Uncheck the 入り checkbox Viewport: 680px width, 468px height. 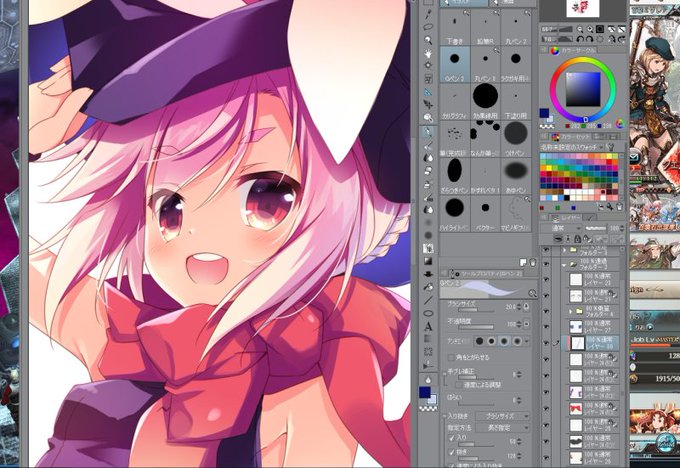pos(451,438)
